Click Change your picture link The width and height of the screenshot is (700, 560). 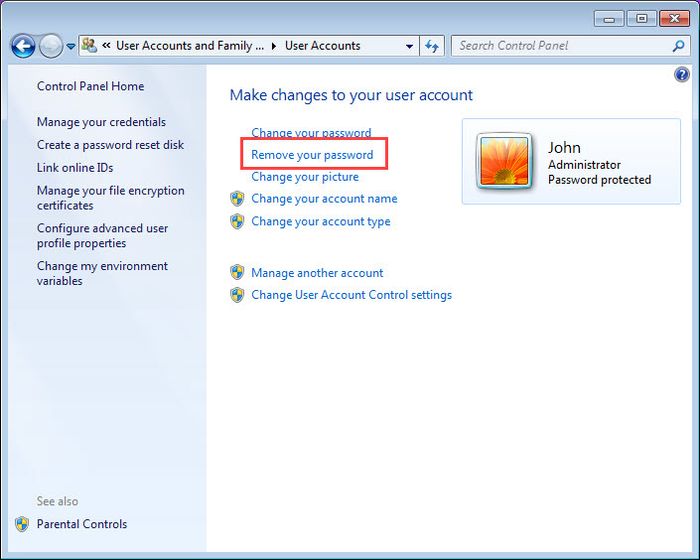tap(305, 177)
